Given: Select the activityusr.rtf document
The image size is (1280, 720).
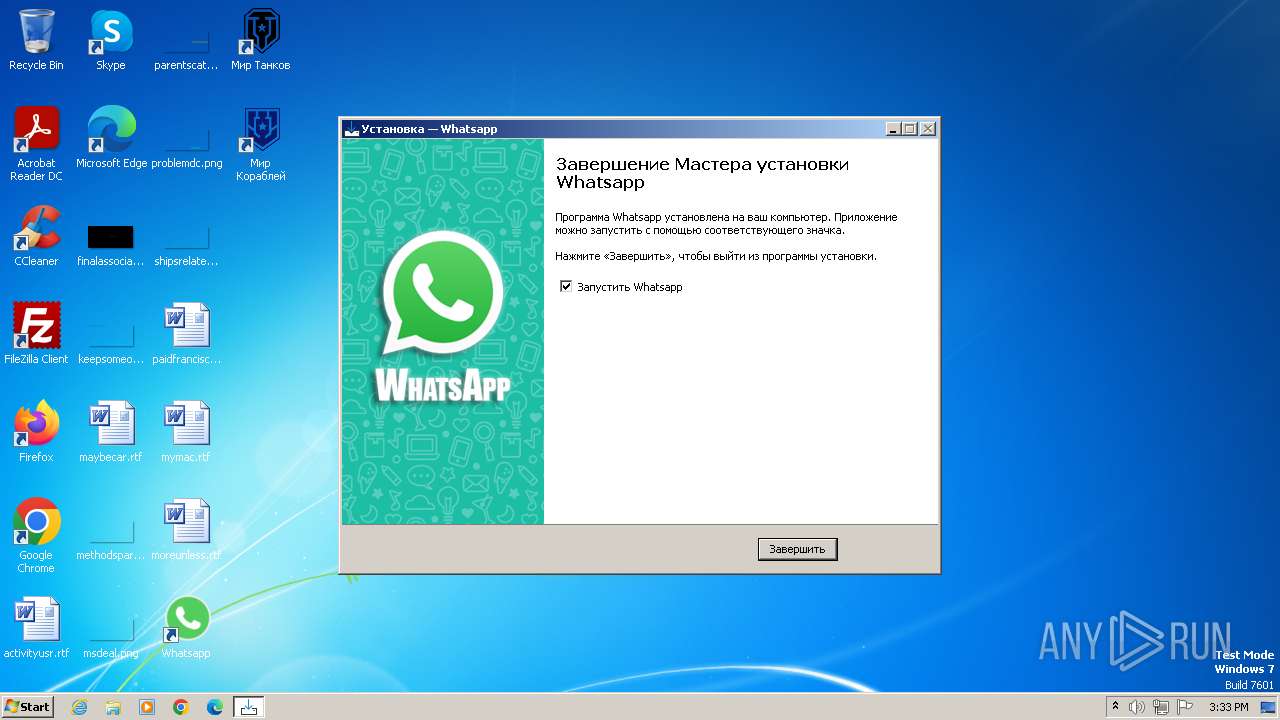Looking at the screenshot, I should tap(36, 628).
